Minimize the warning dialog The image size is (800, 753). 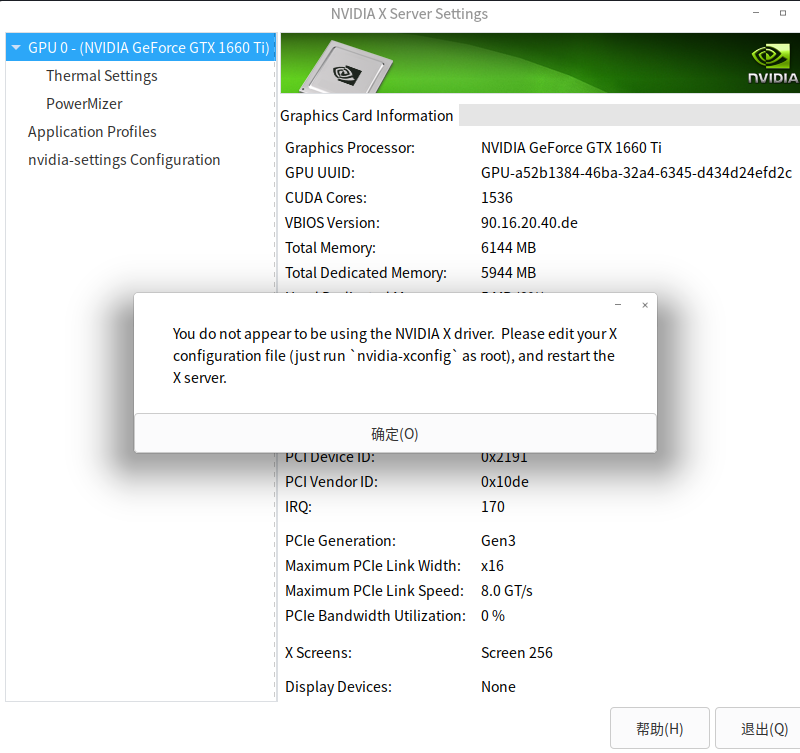[x=618, y=305]
